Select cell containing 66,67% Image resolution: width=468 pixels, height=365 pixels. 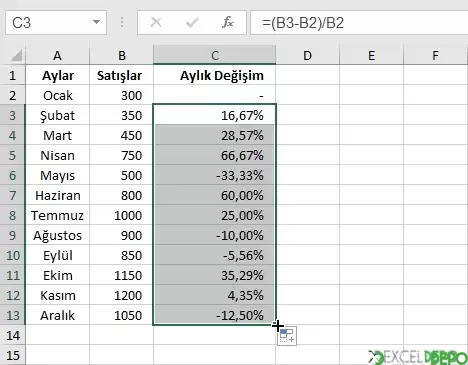click(215, 155)
